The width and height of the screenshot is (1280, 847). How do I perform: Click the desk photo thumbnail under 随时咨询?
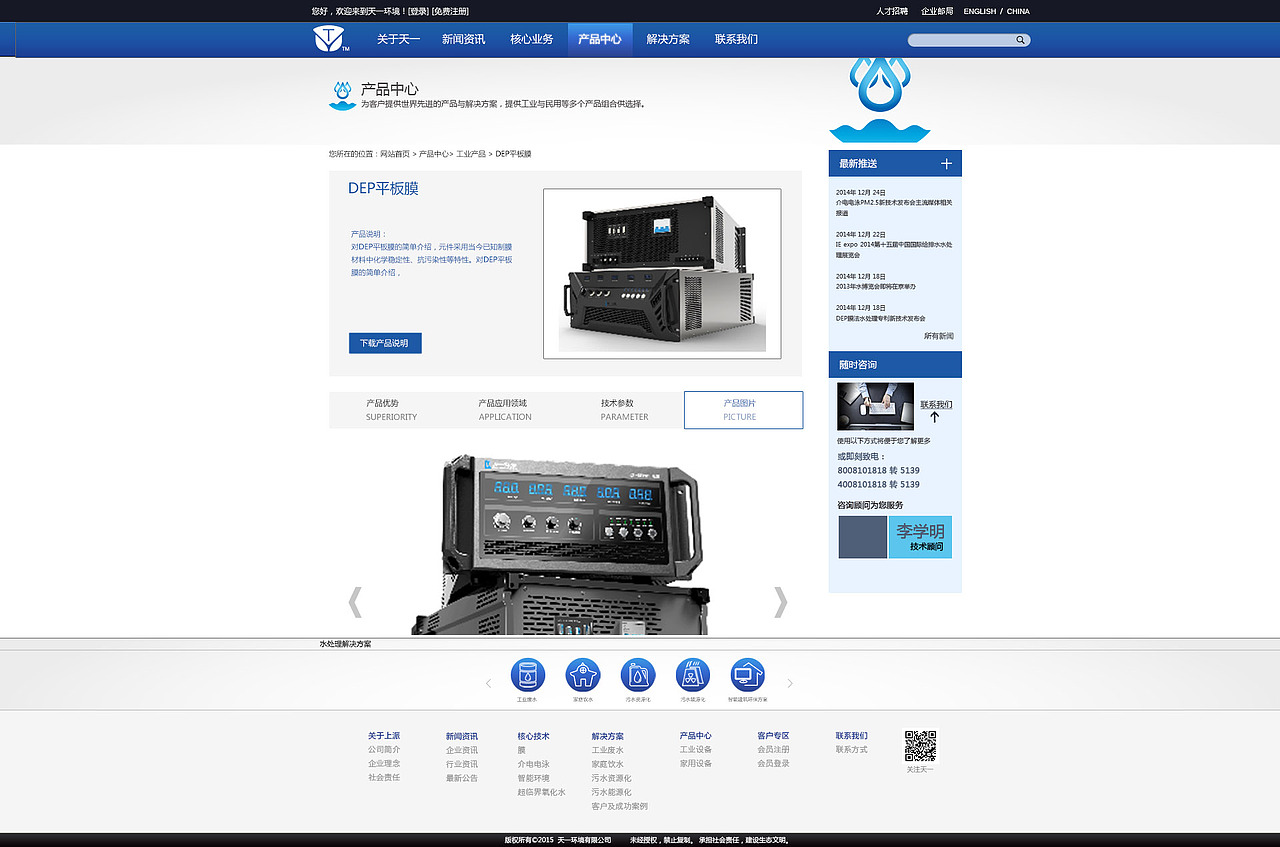(x=875, y=406)
